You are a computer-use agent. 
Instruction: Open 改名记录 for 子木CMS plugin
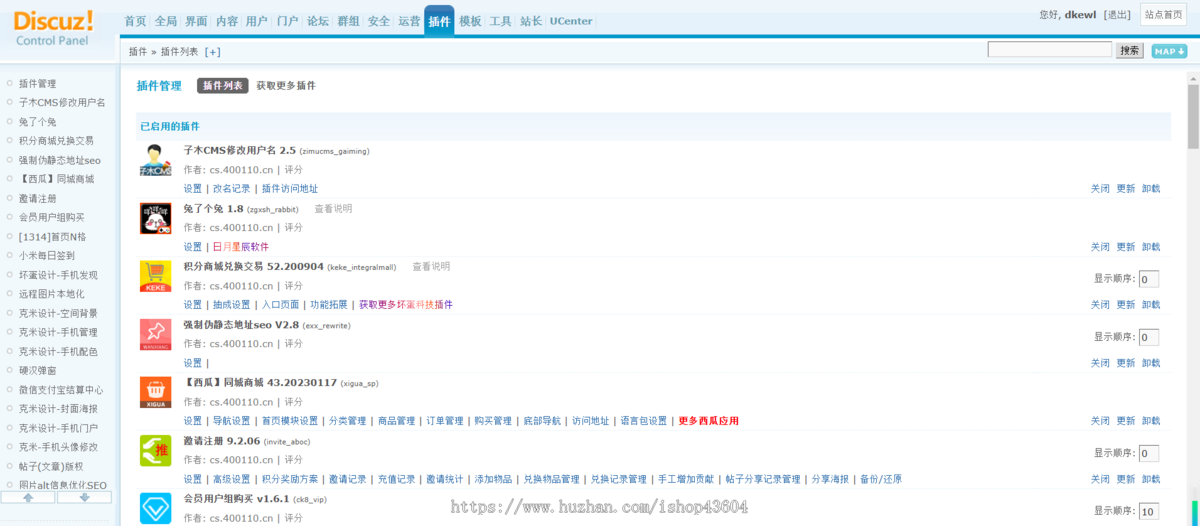[232, 188]
